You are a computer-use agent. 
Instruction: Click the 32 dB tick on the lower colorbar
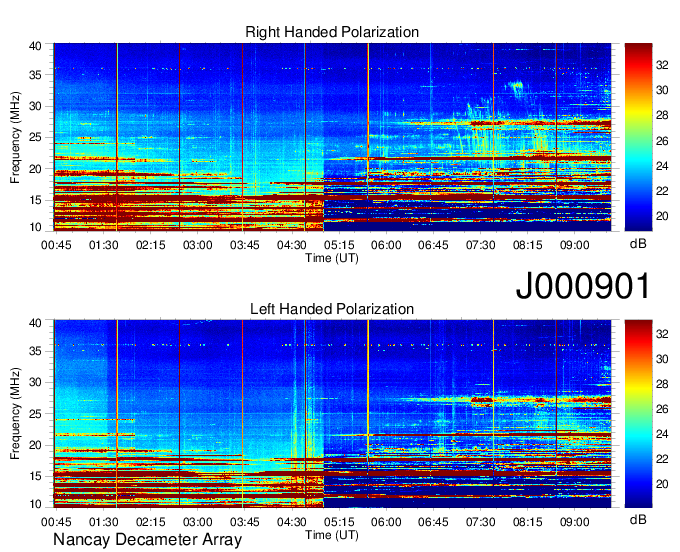pyautogui.click(x=662, y=334)
